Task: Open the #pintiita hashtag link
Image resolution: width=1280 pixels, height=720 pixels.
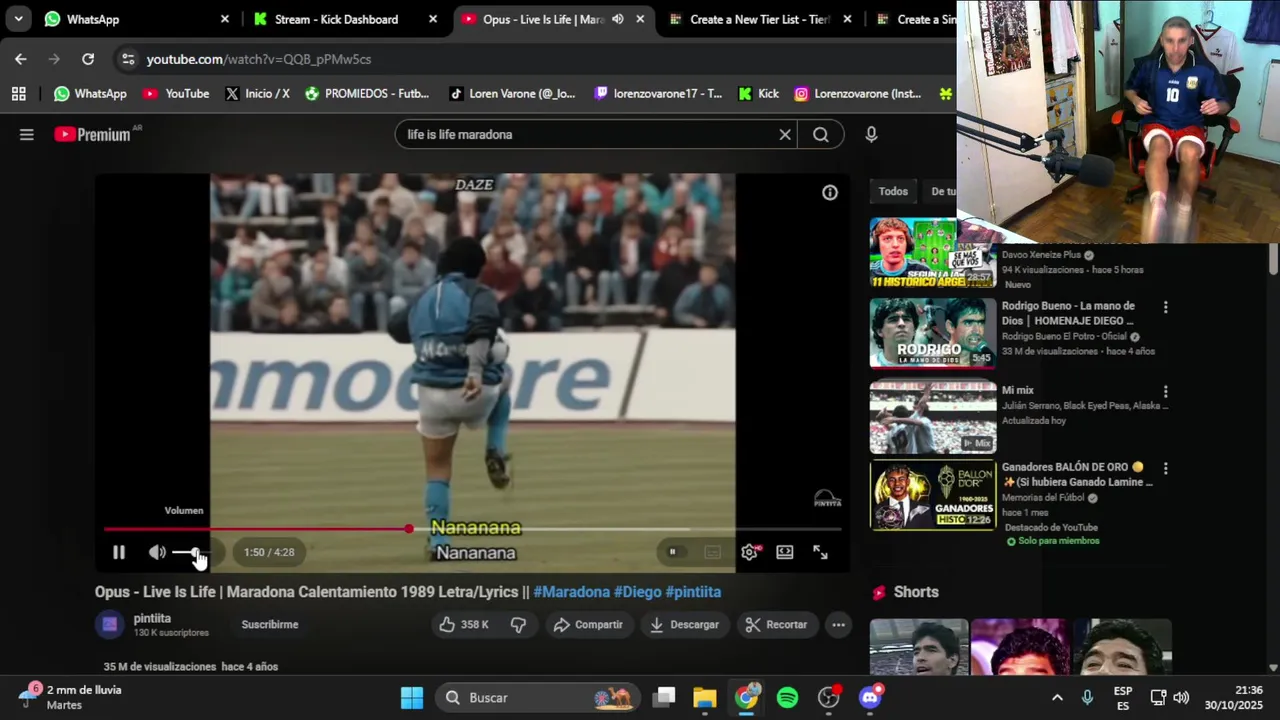Action: 693,592
